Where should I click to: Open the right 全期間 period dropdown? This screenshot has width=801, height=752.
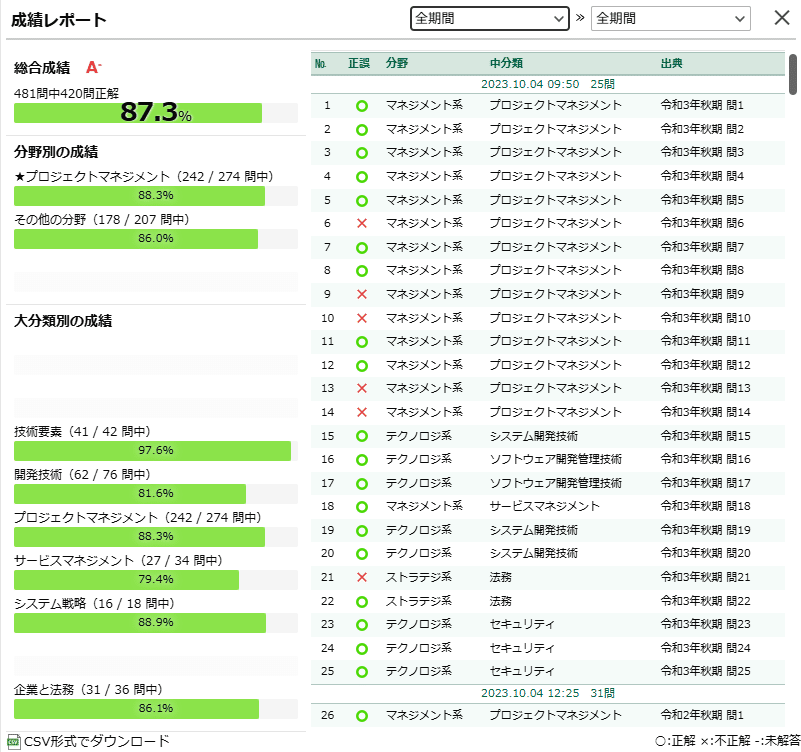[x=670, y=18]
